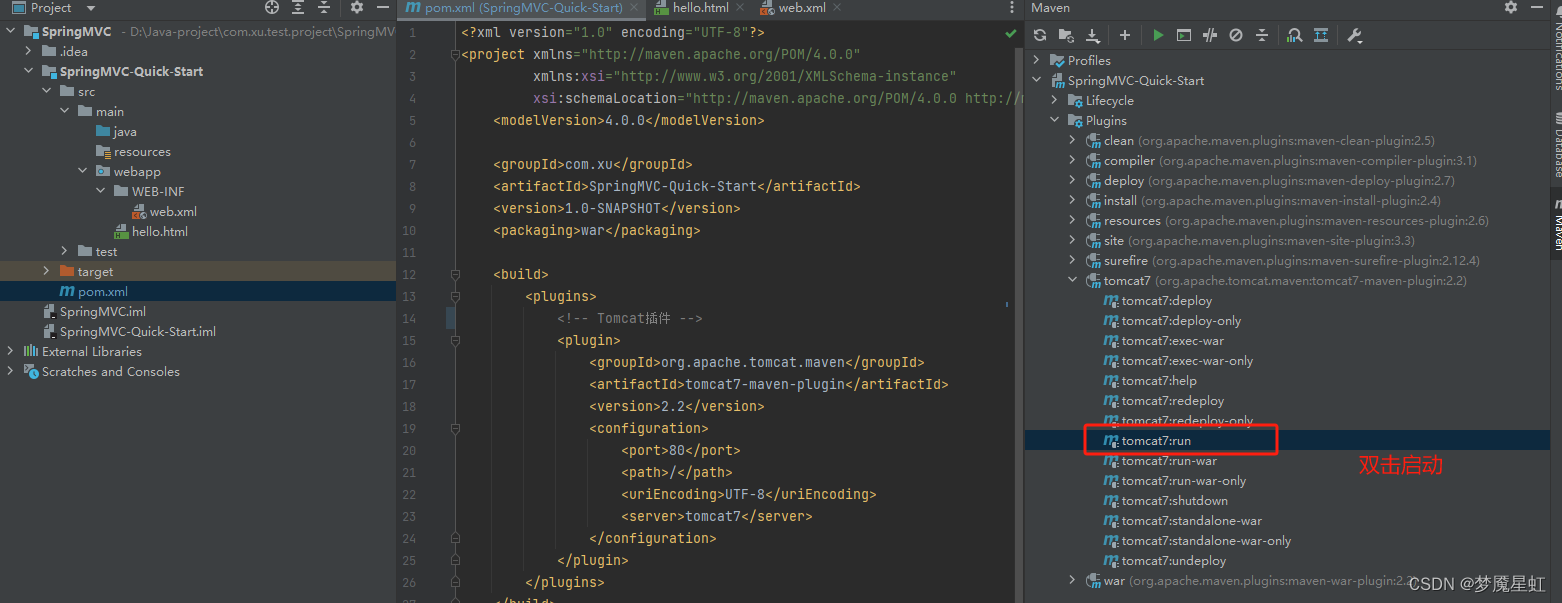Fold the configuration tag in editor gutter
Image resolution: width=1562 pixels, height=603 pixels.
point(454,428)
